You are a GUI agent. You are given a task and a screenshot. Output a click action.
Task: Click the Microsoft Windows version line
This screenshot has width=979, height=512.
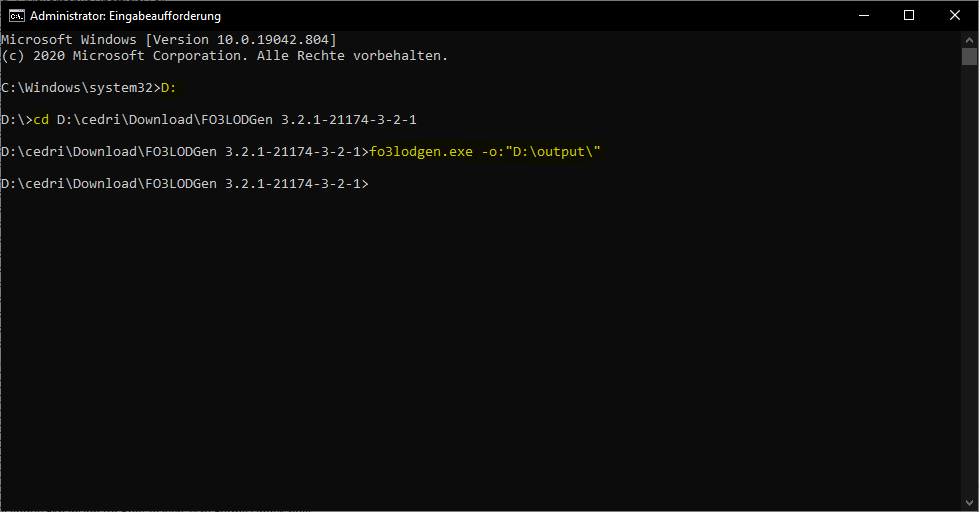(x=168, y=39)
